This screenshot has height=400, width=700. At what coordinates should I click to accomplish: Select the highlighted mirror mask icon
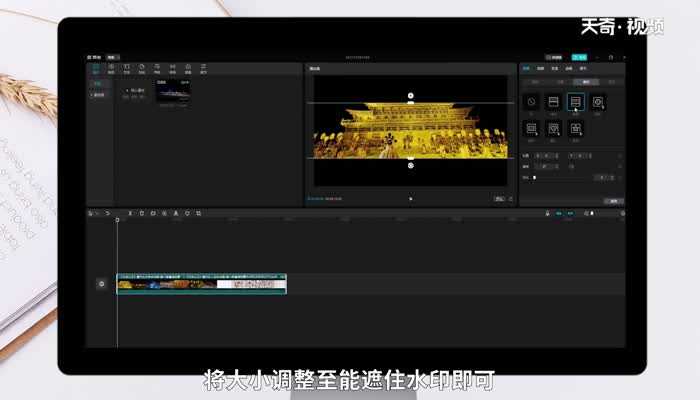point(575,102)
